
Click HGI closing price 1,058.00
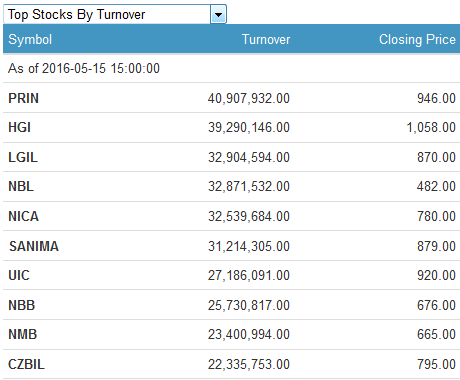coord(431,127)
